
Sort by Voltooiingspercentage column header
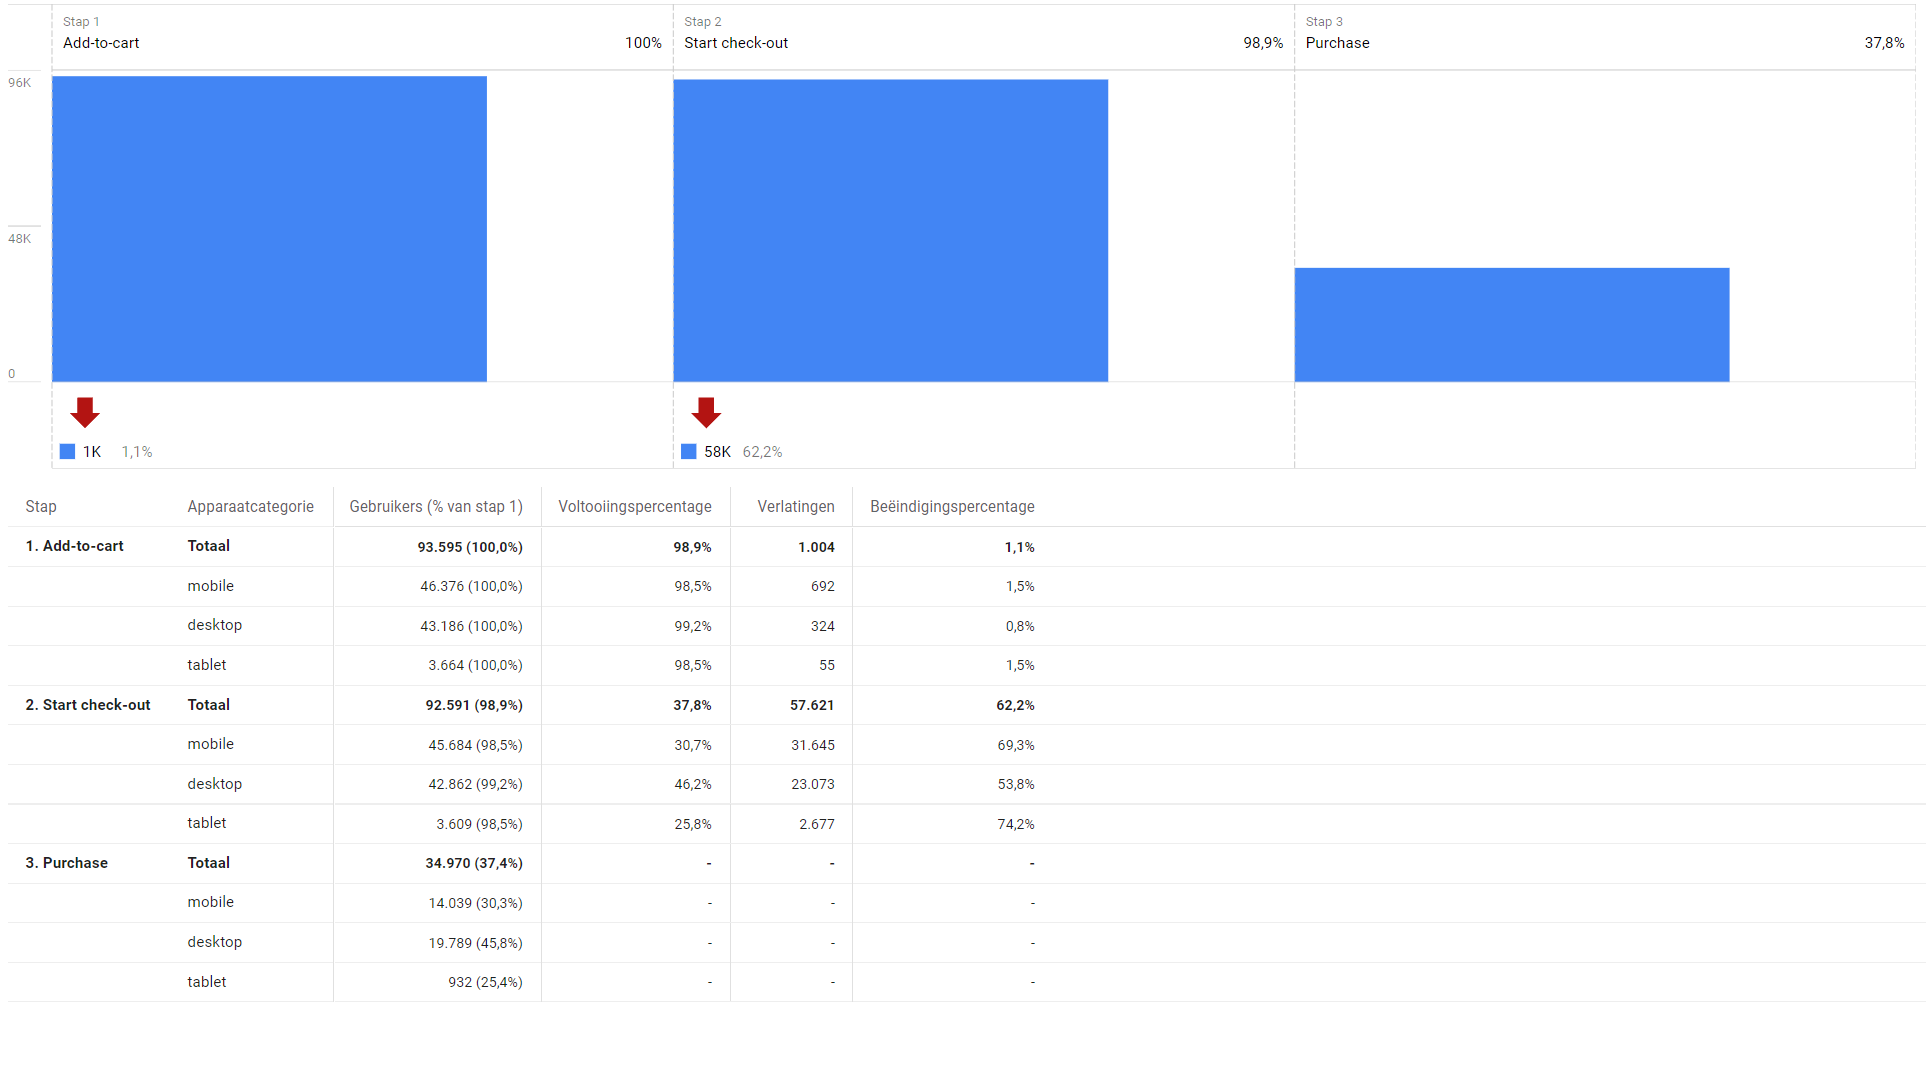coord(635,507)
